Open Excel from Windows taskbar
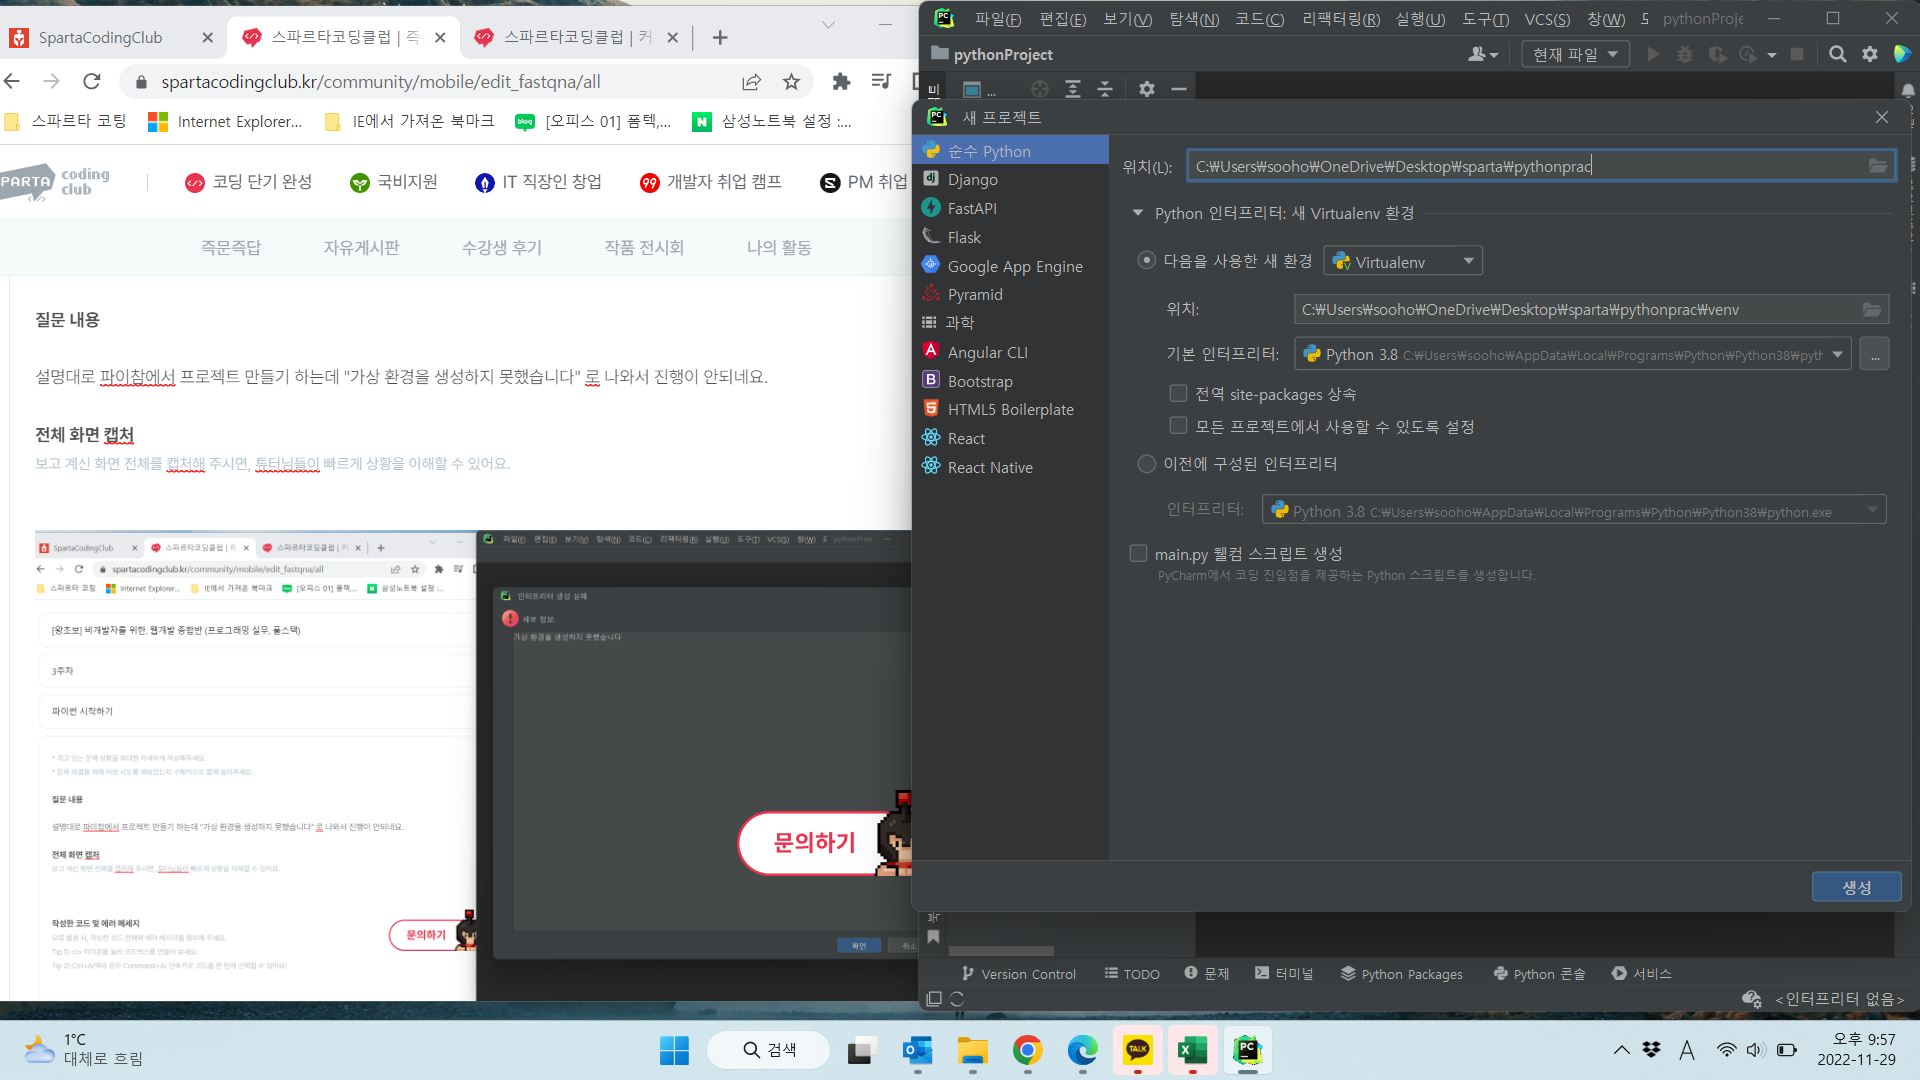This screenshot has height=1080, width=1920. click(1192, 1050)
